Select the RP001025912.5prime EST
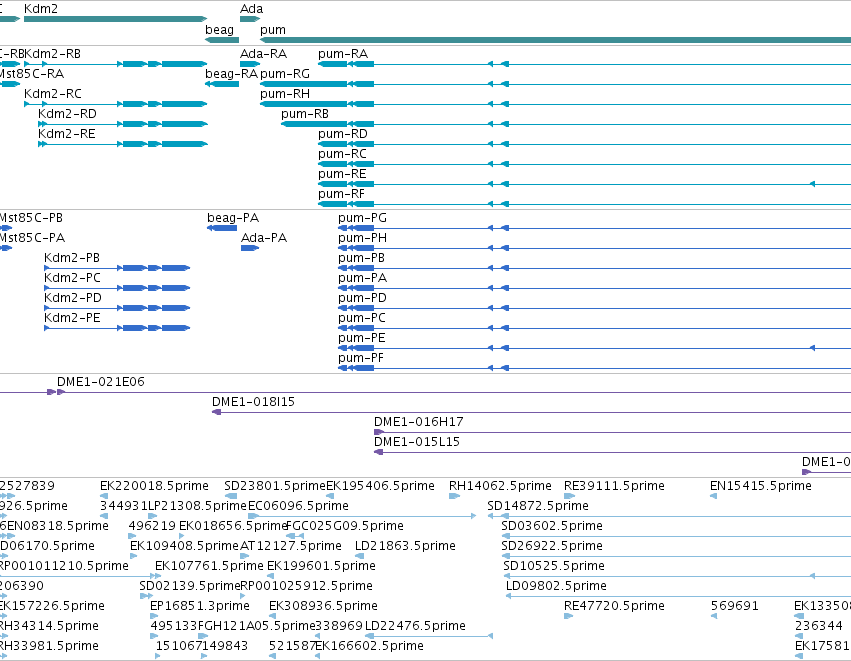 tap(307, 586)
